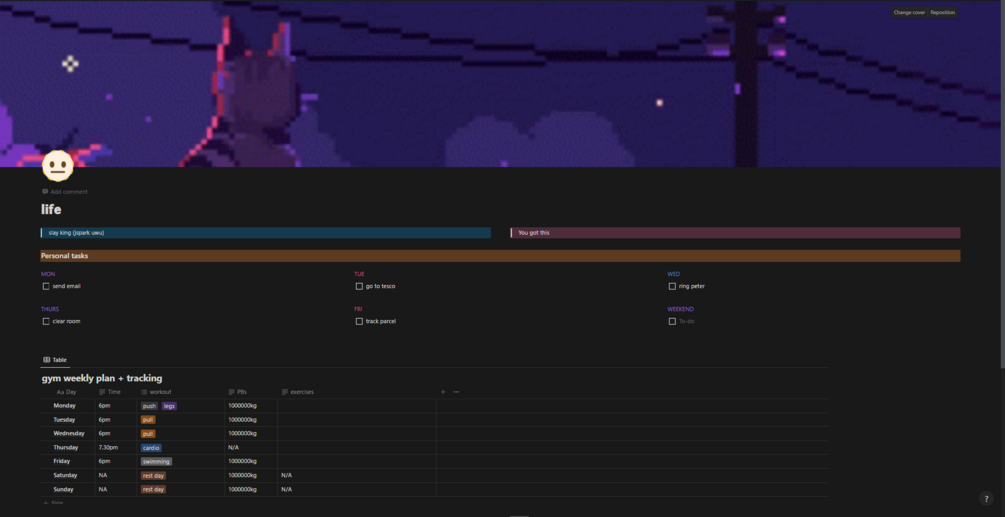Open the three-dot table options menu
The width and height of the screenshot is (1005, 517).
point(456,392)
